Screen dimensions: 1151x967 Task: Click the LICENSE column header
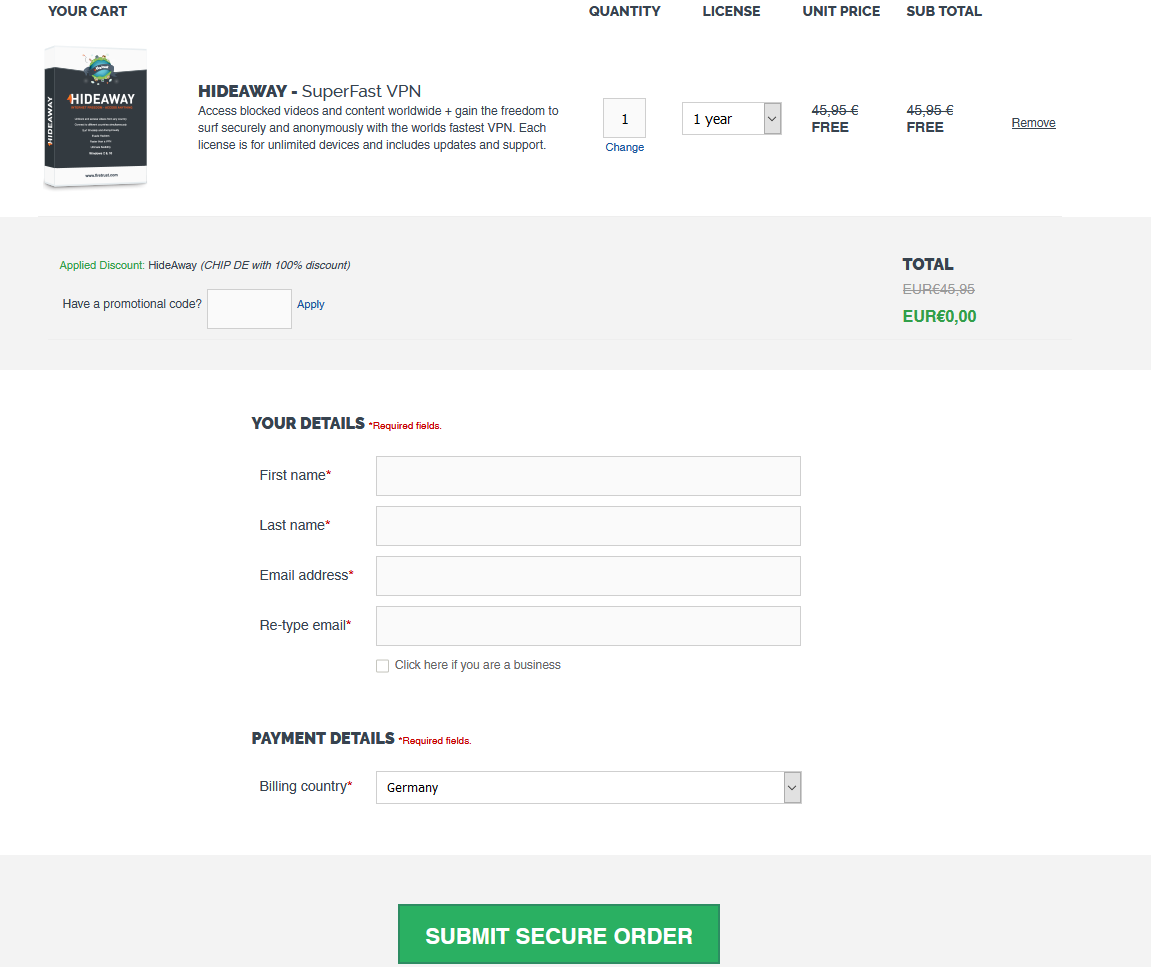click(x=731, y=11)
